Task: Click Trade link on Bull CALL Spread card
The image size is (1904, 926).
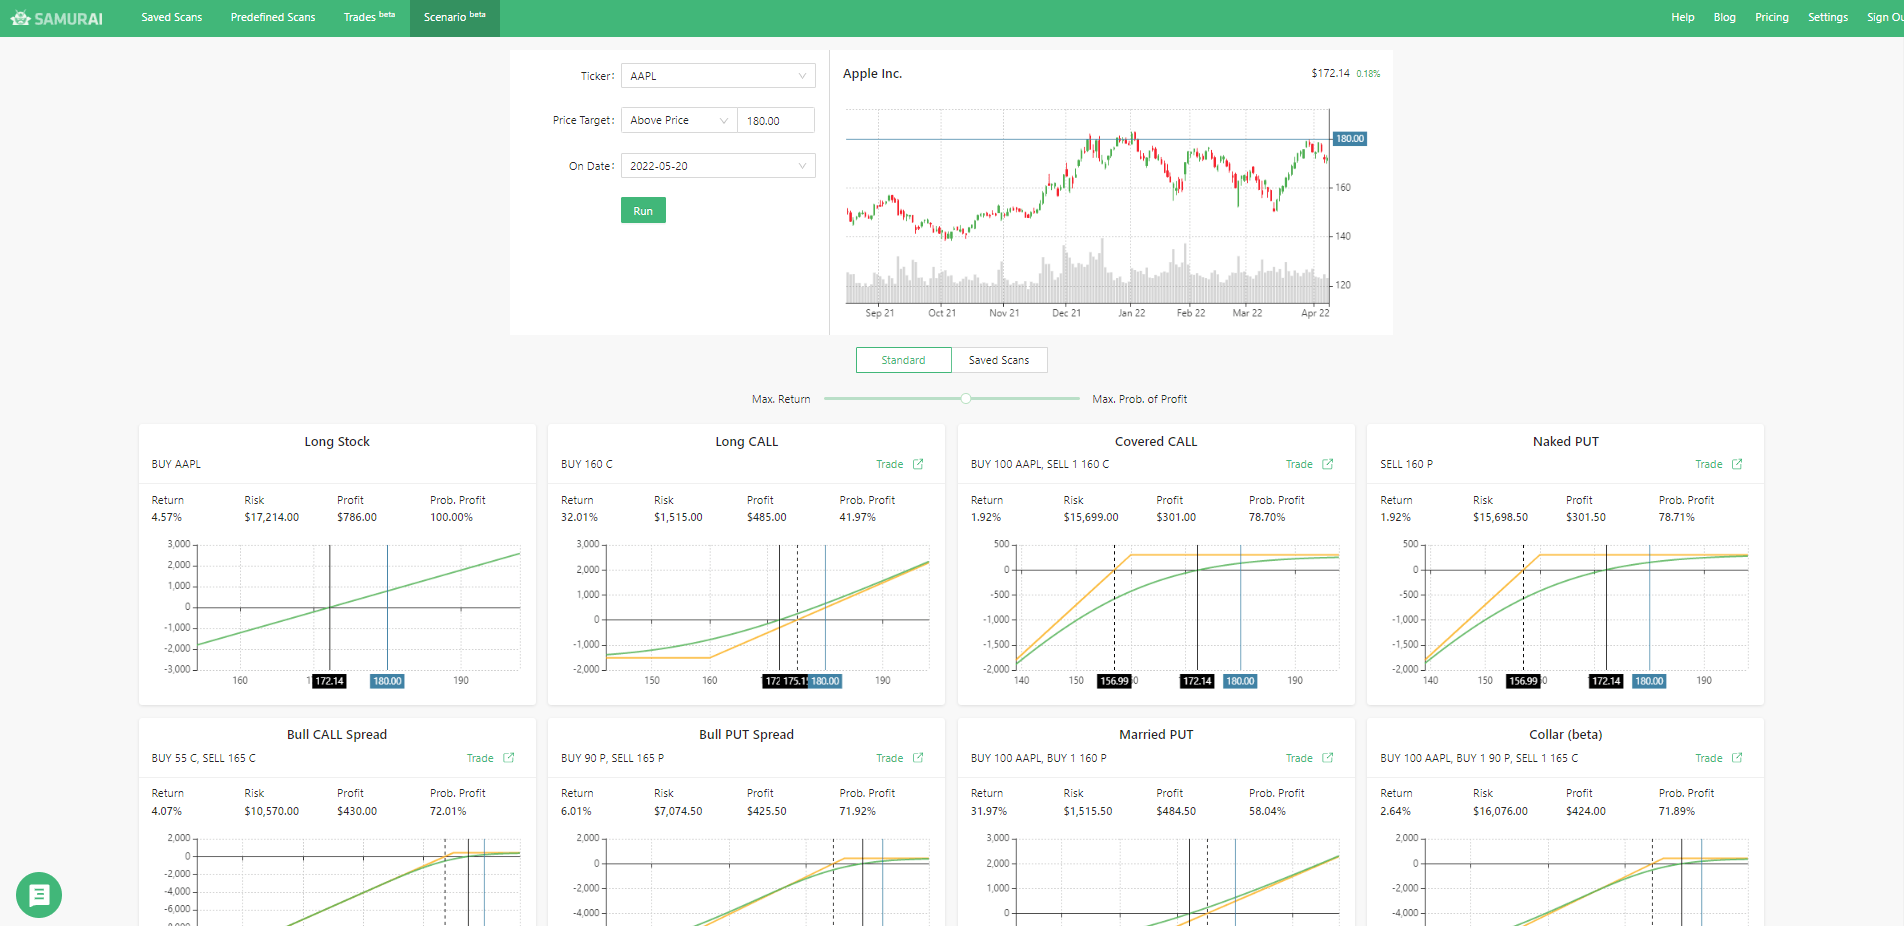Action: 480,758
